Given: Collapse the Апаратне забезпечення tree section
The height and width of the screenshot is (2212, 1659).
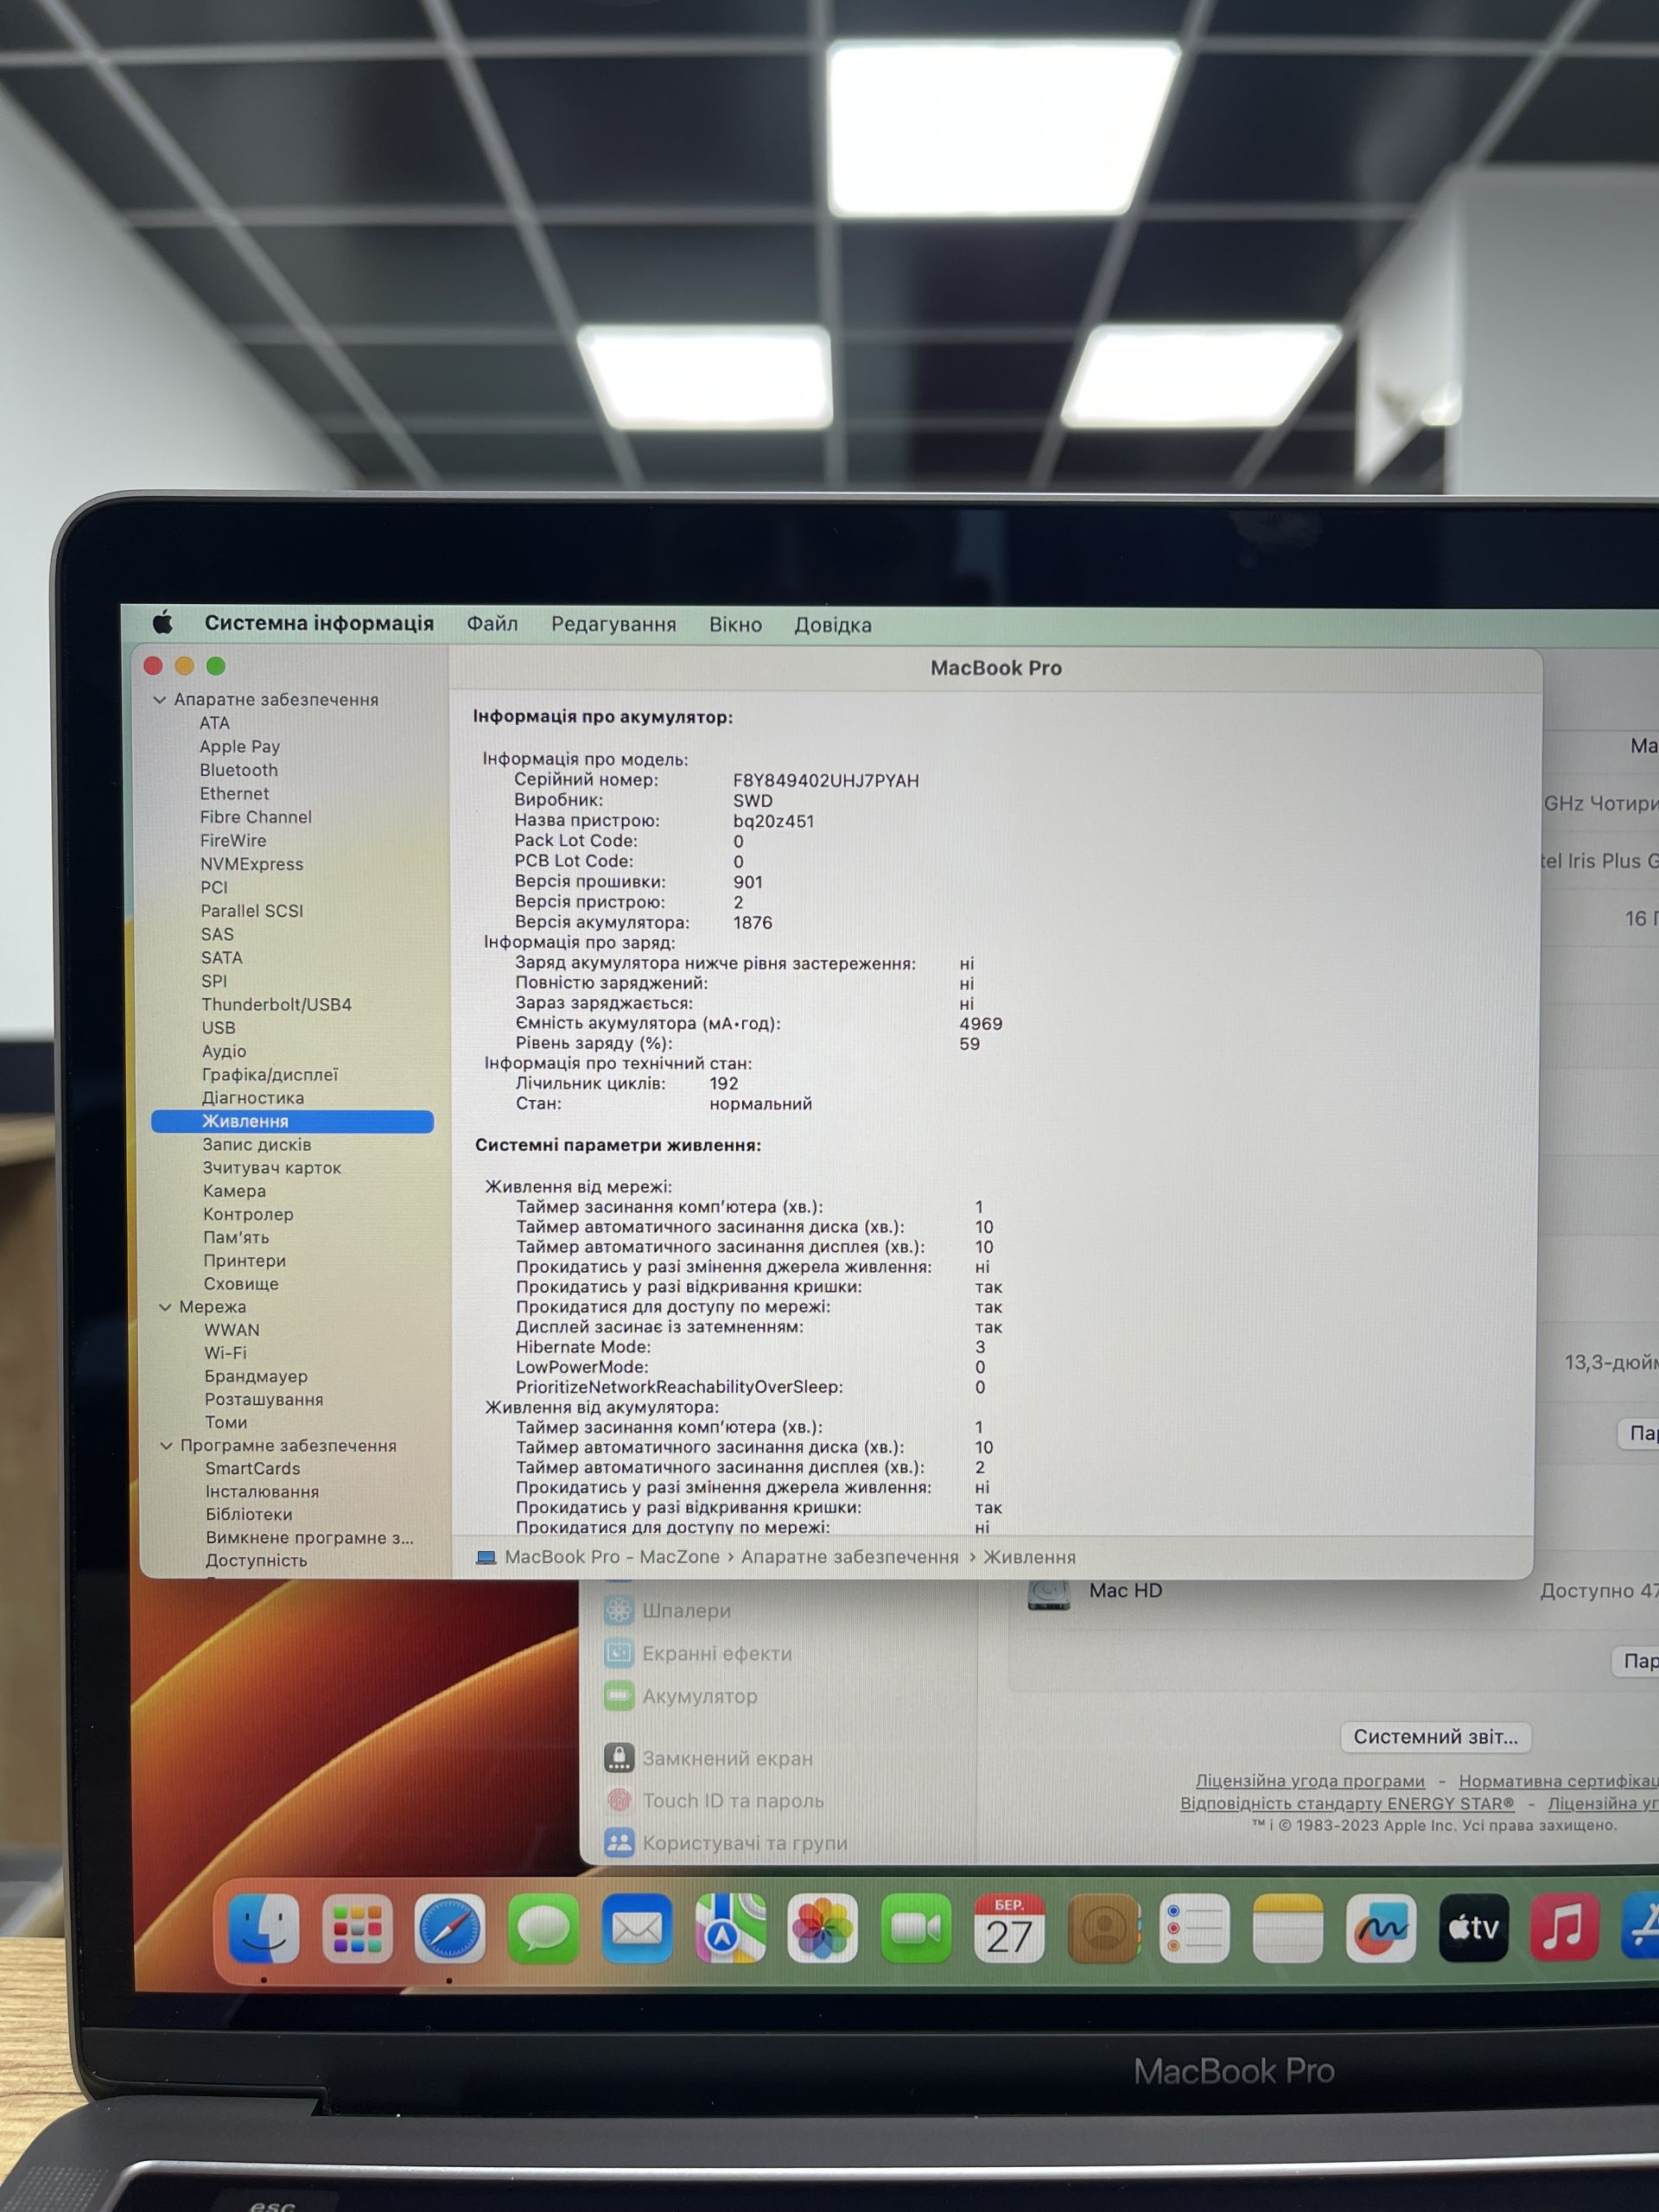Looking at the screenshot, I should pos(160,700).
